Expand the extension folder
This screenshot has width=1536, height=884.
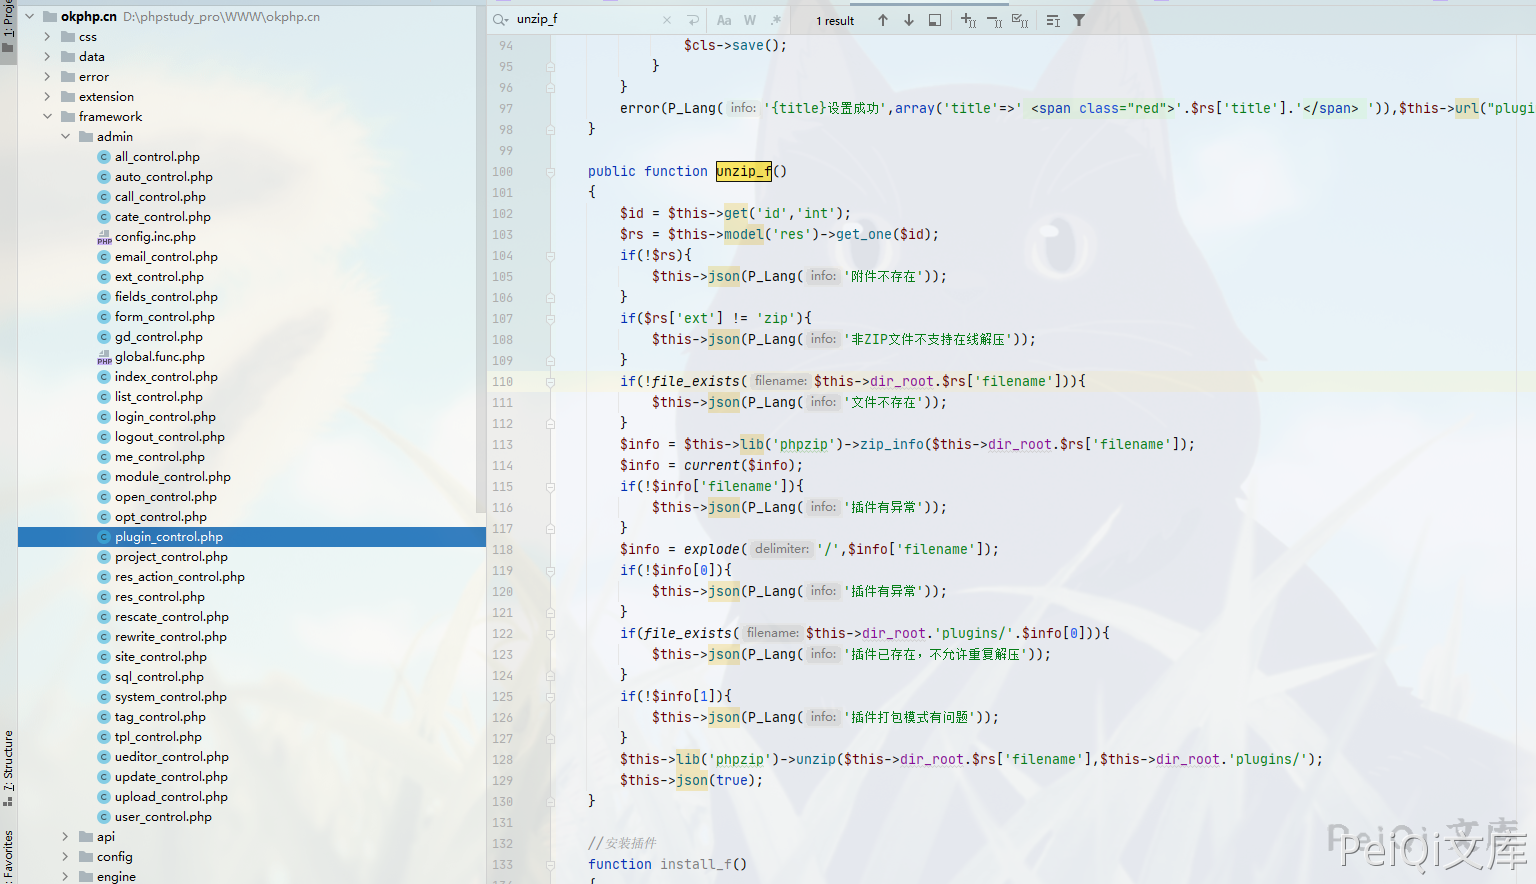(x=47, y=97)
